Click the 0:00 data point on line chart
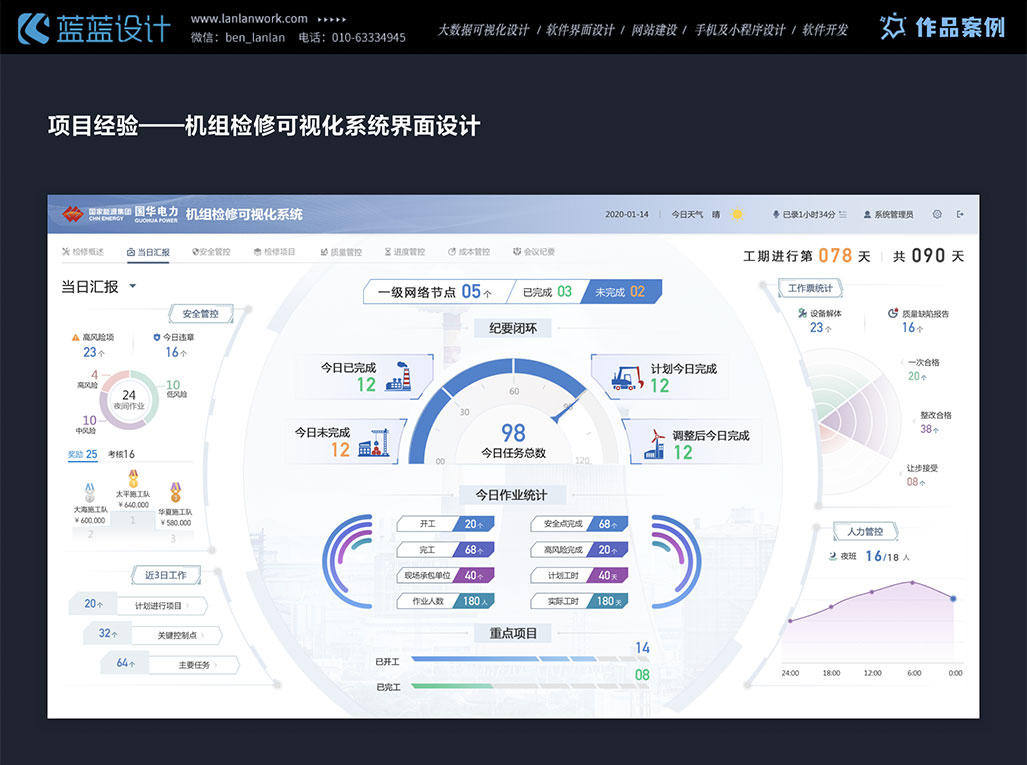1027x765 pixels. click(953, 598)
